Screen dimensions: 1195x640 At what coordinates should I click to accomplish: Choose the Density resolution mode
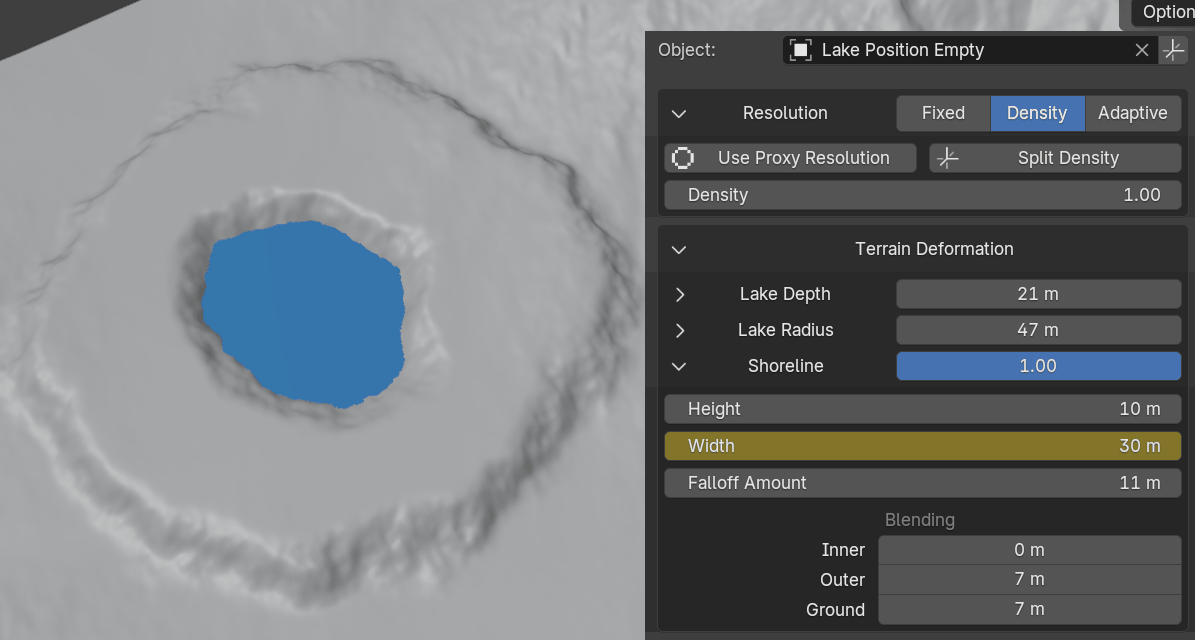tap(1036, 113)
